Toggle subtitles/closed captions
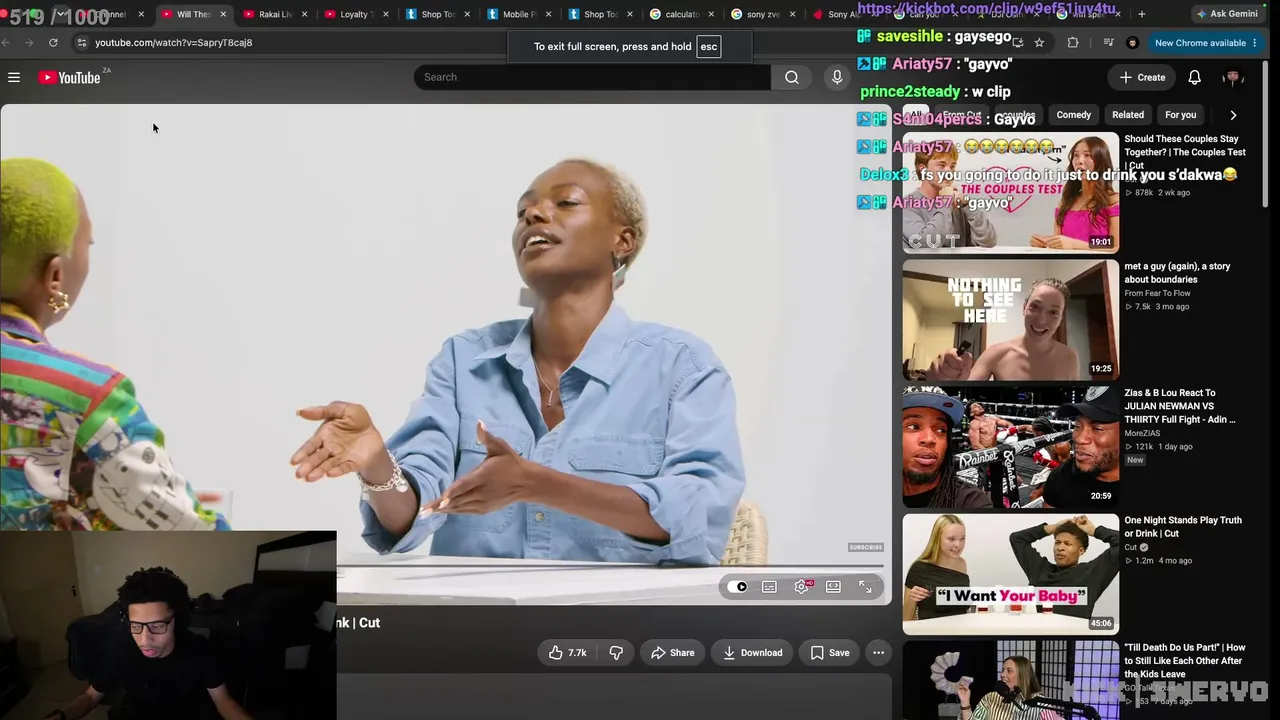This screenshot has width=1280, height=720. 769,587
